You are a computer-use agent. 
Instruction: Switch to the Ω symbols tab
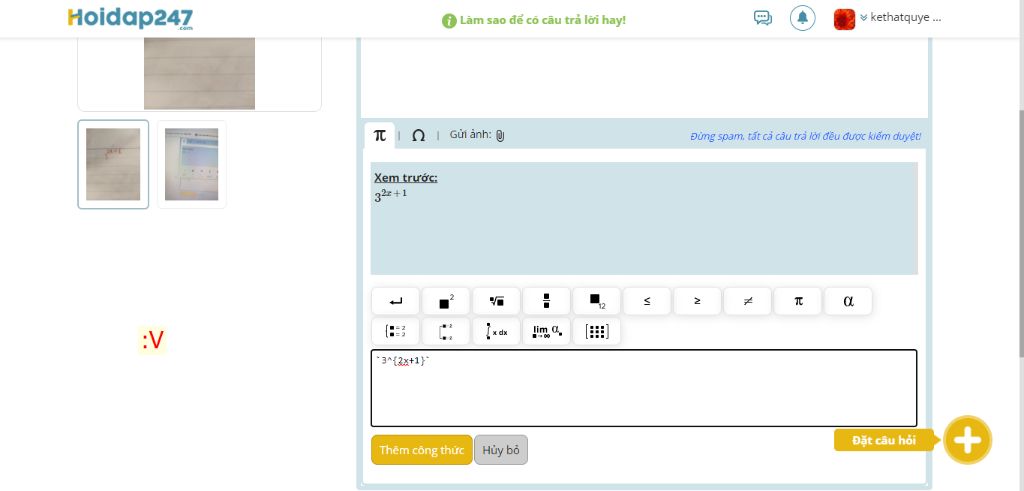[x=419, y=135]
